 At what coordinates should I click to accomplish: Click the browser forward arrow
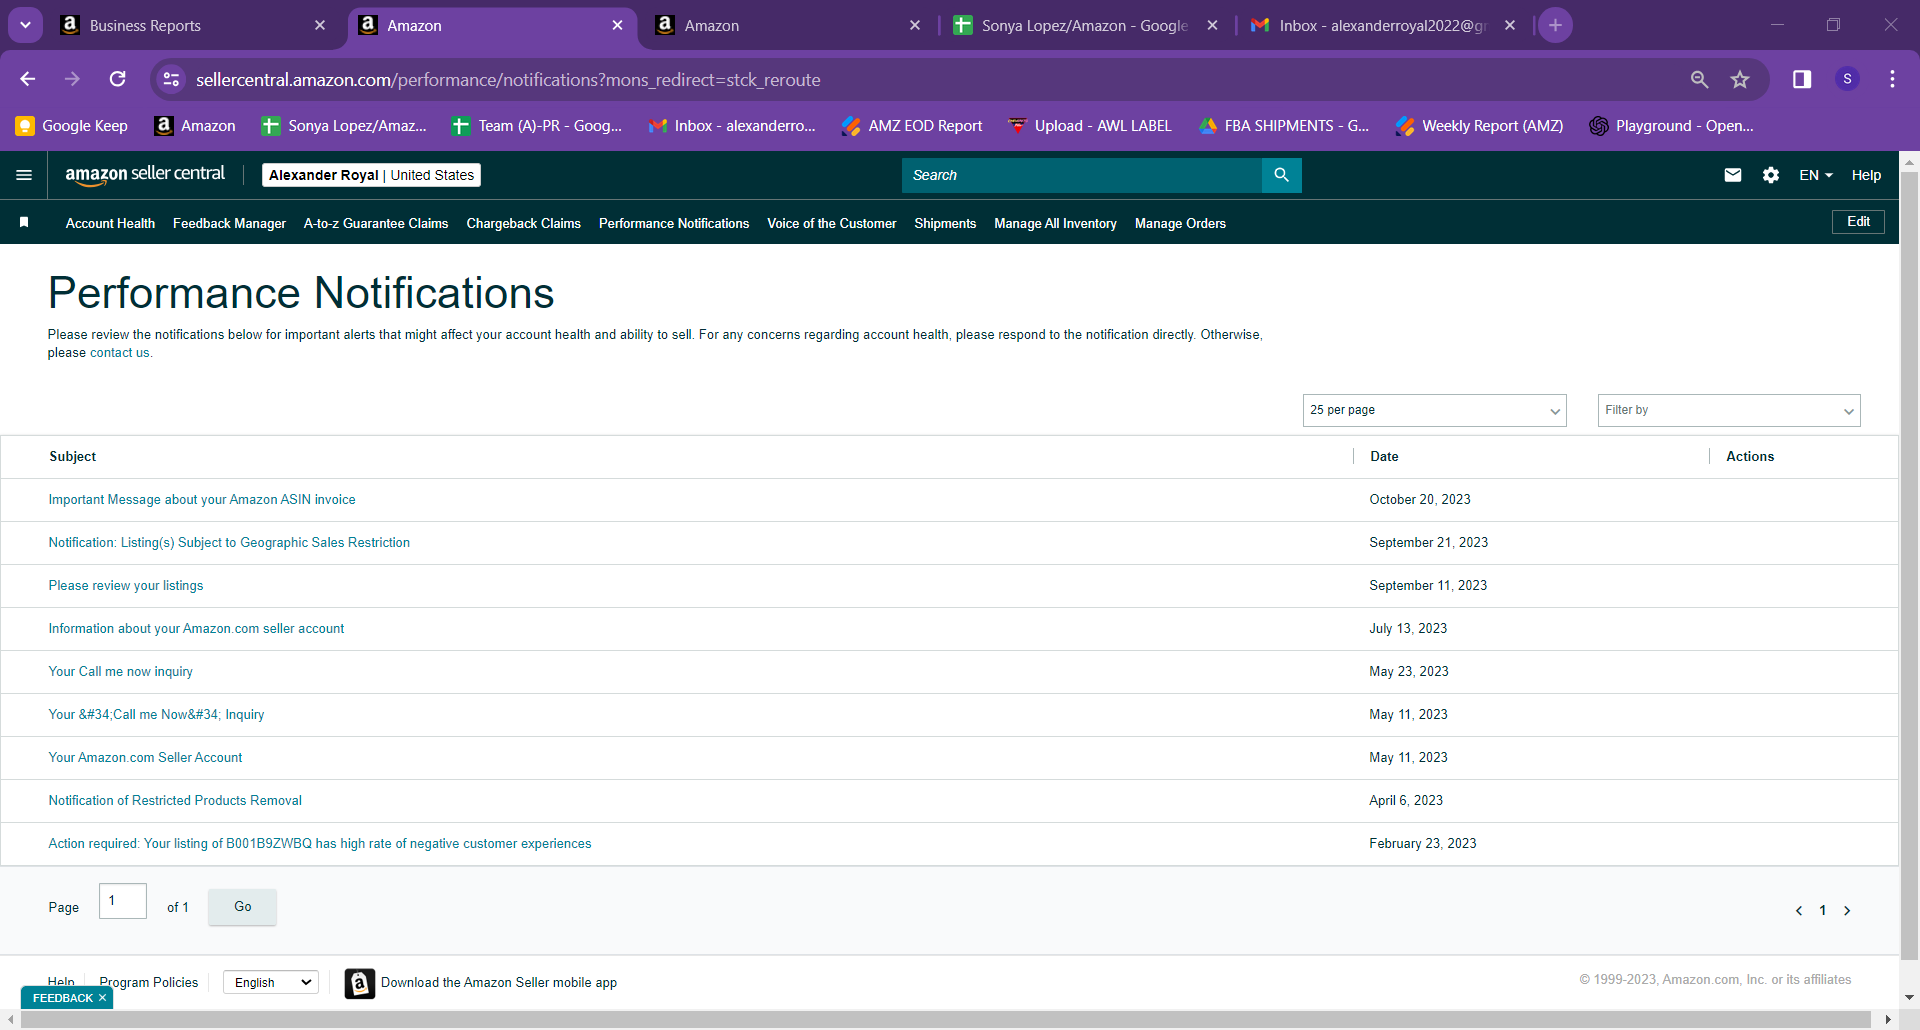[x=72, y=79]
